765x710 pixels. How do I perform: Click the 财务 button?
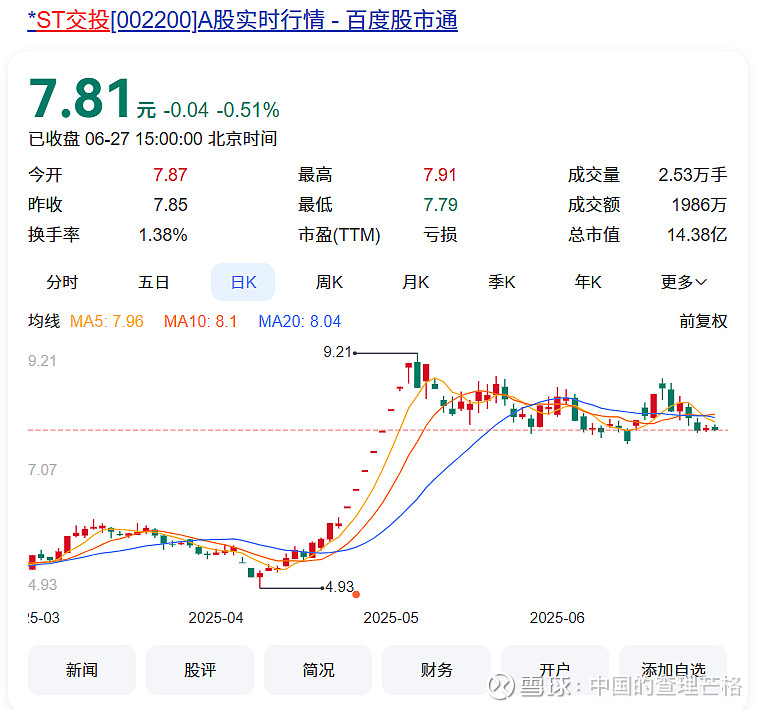436,669
